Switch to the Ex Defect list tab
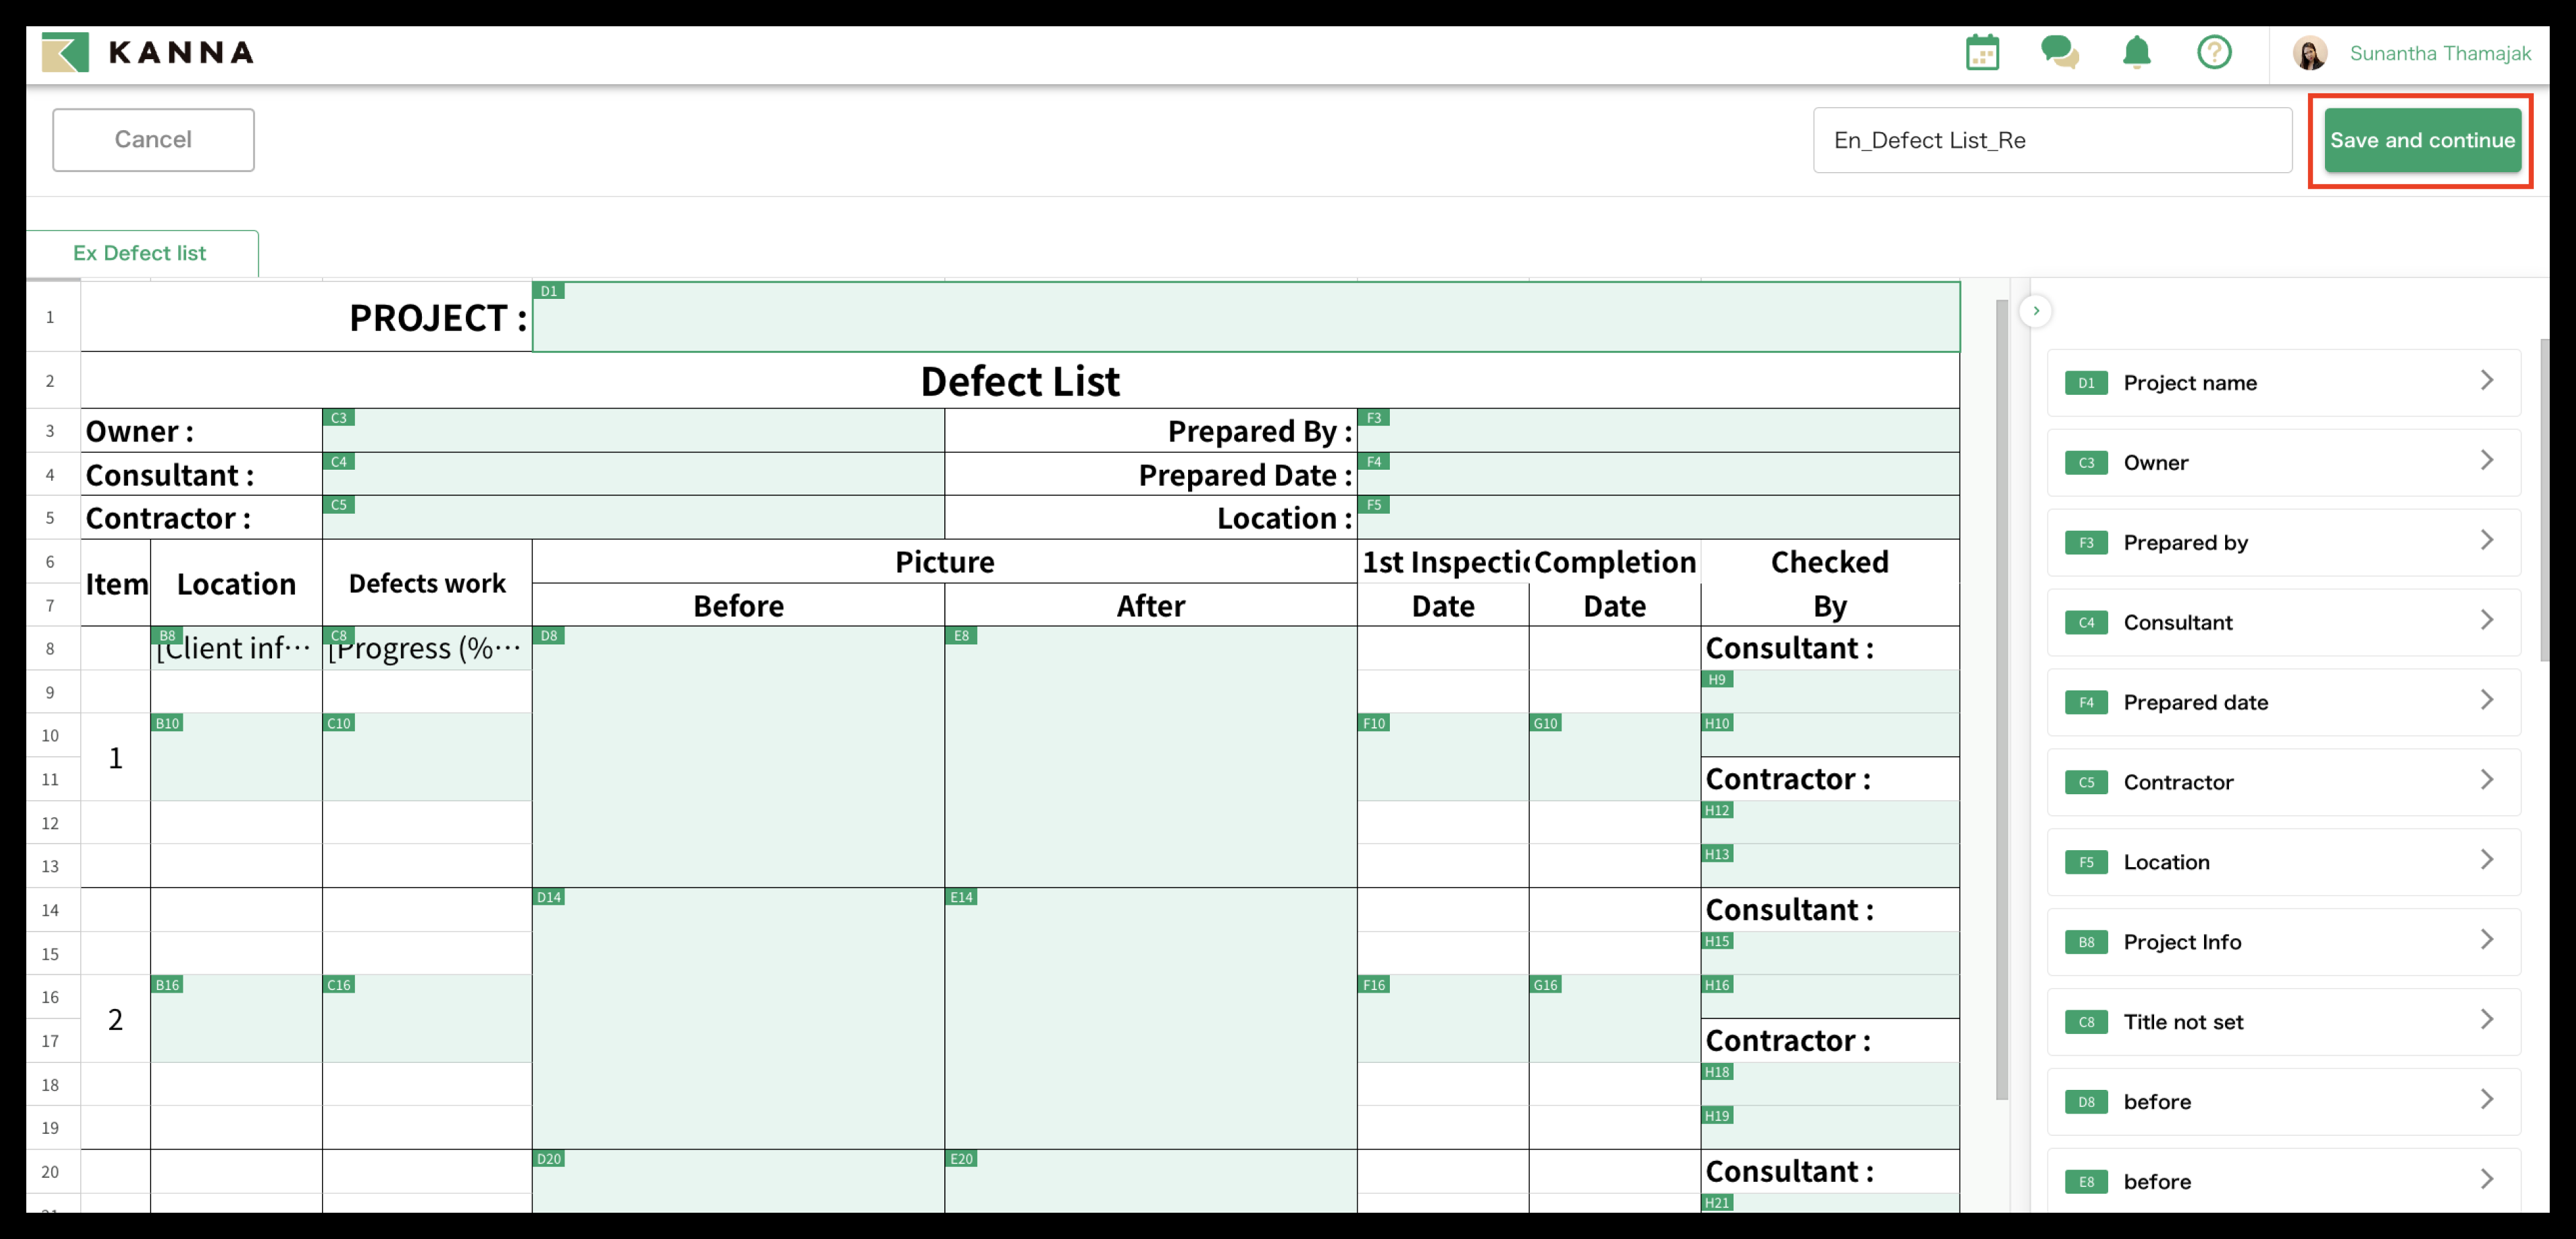The image size is (2576, 1239). click(x=140, y=254)
